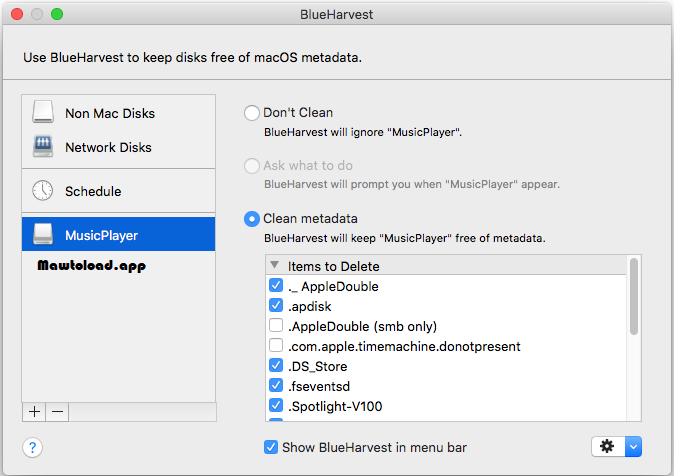
Task: Select Network Disks label
Action: click(x=108, y=147)
